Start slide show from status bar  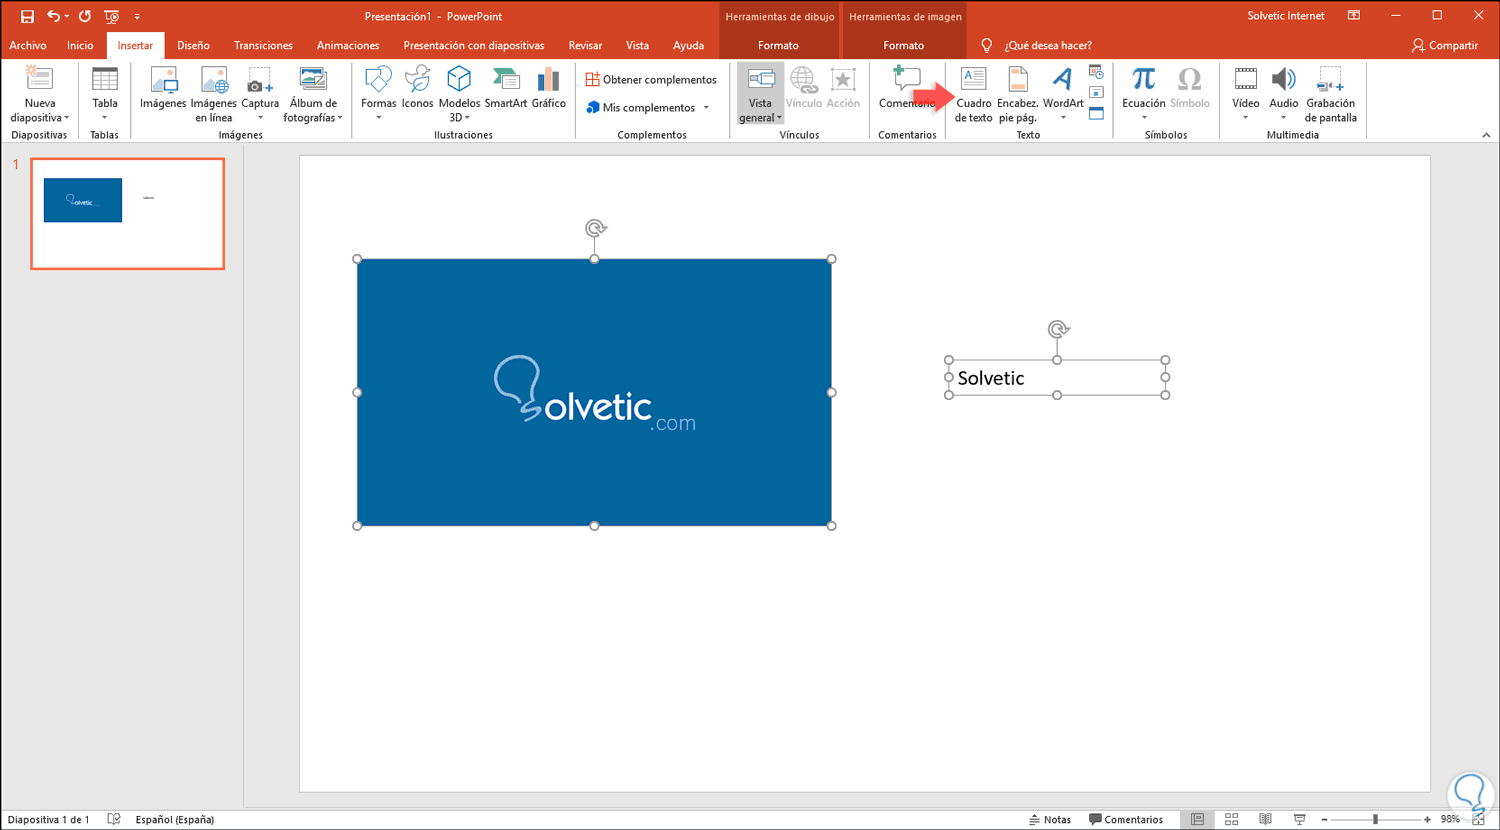pos(1299,819)
